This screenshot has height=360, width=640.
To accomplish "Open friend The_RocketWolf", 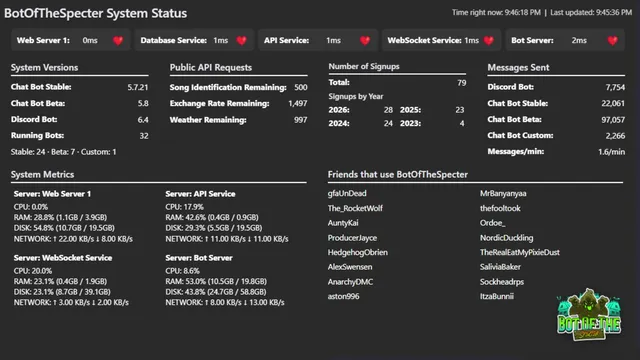I will pos(355,208).
